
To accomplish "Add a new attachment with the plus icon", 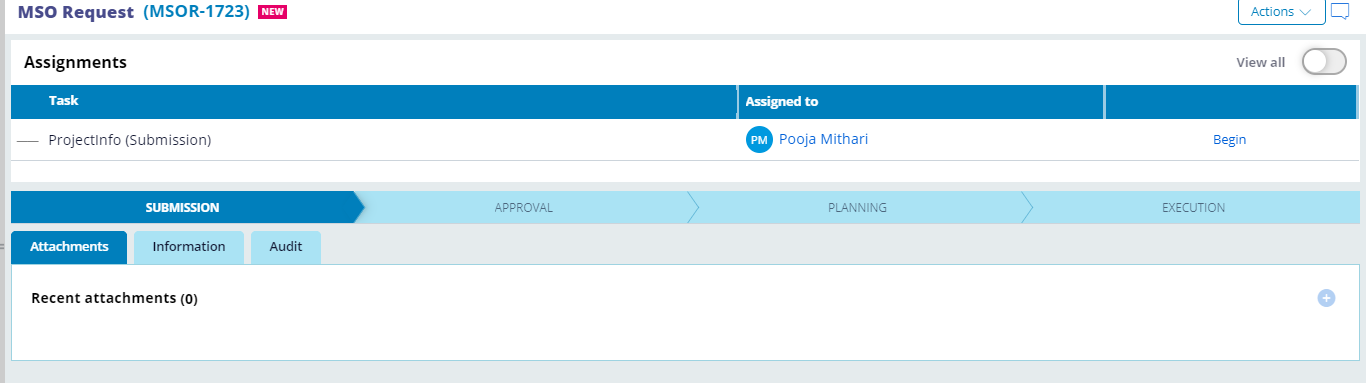I will click(1326, 298).
